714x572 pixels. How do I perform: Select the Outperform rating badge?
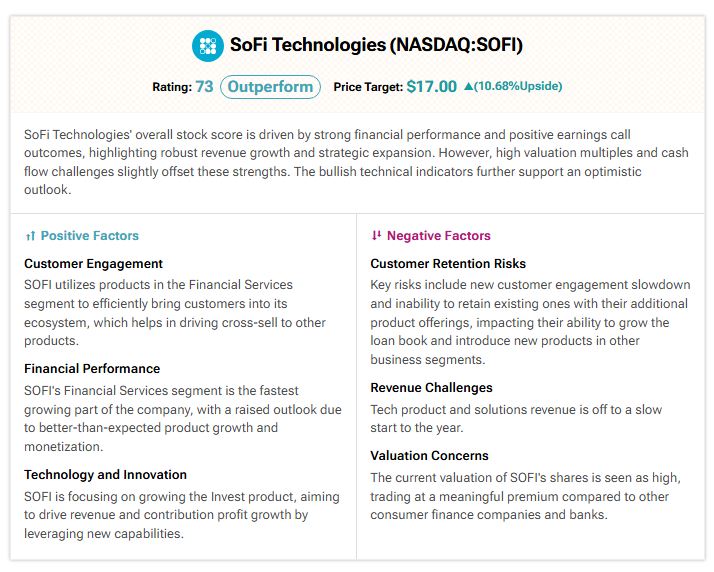(x=270, y=87)
